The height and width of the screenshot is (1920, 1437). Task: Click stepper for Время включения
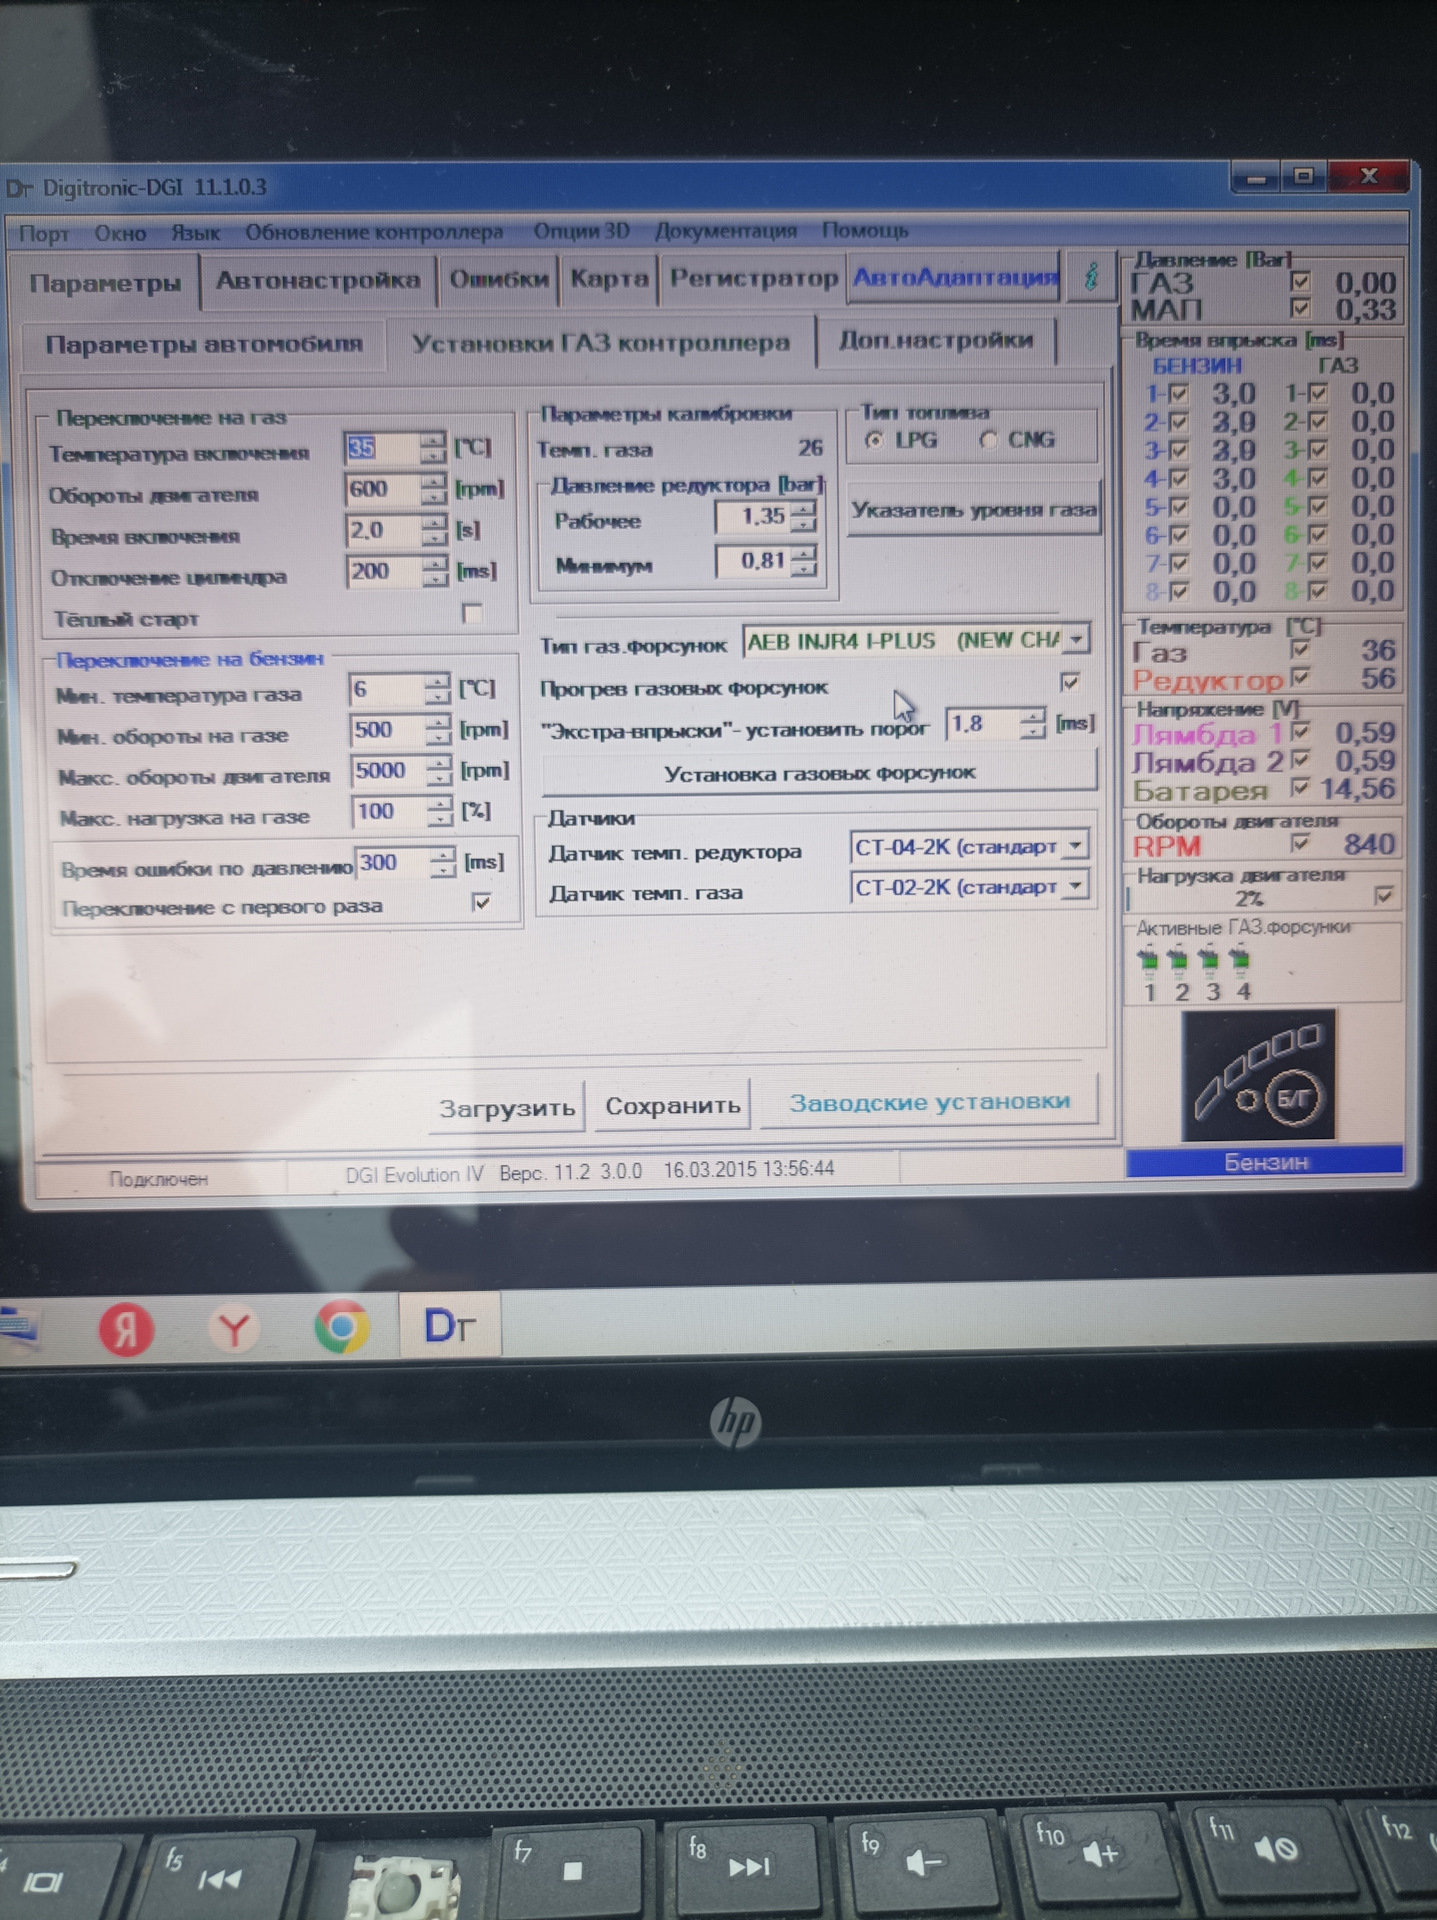pos(433,530)
